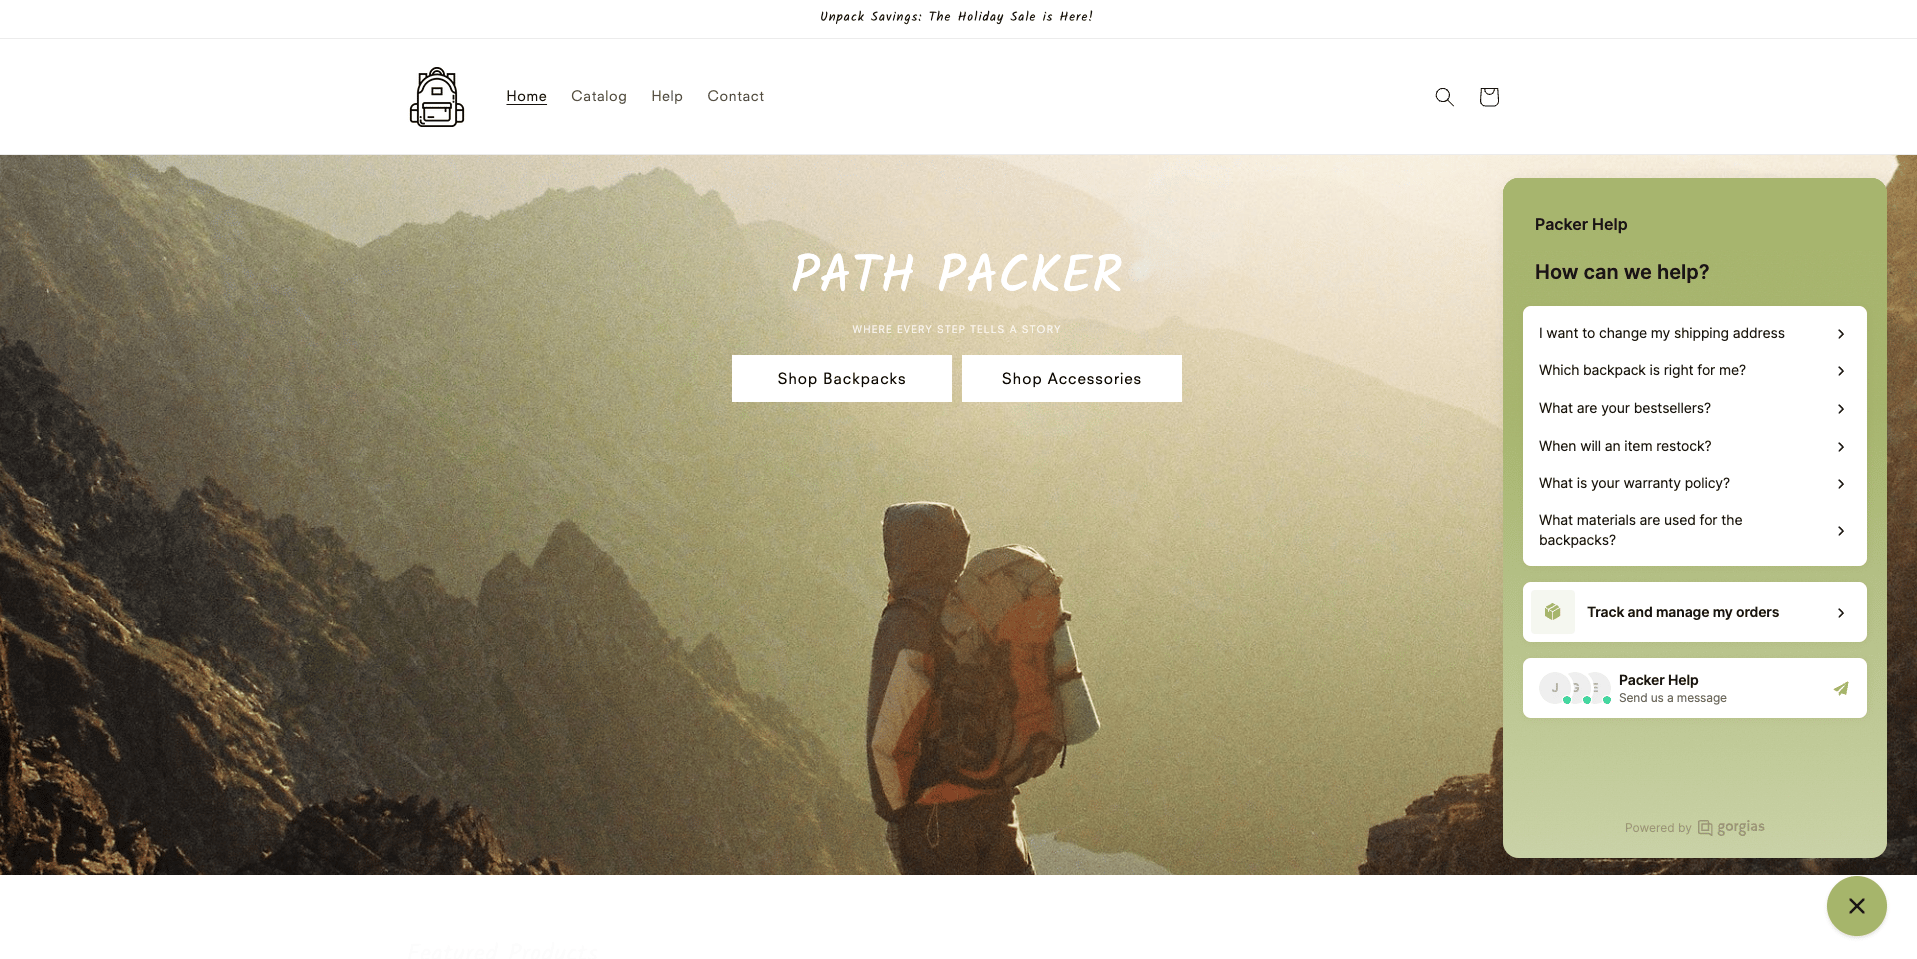Open the Contact page link
Viewport: 1917px width, 959px height.
736,96
